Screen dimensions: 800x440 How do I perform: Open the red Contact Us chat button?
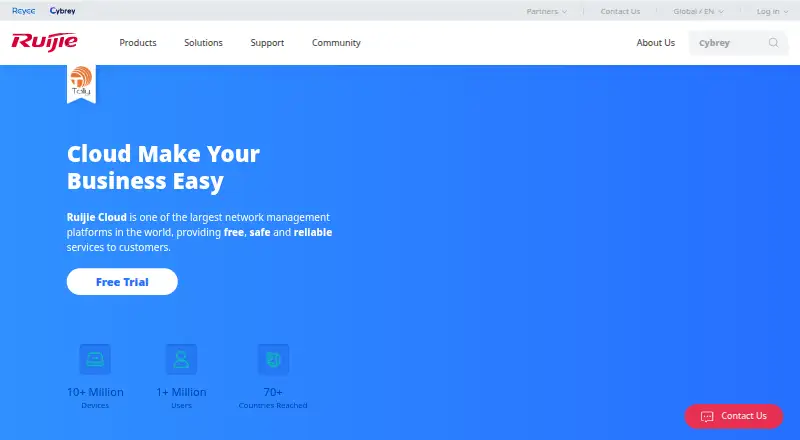733,416
